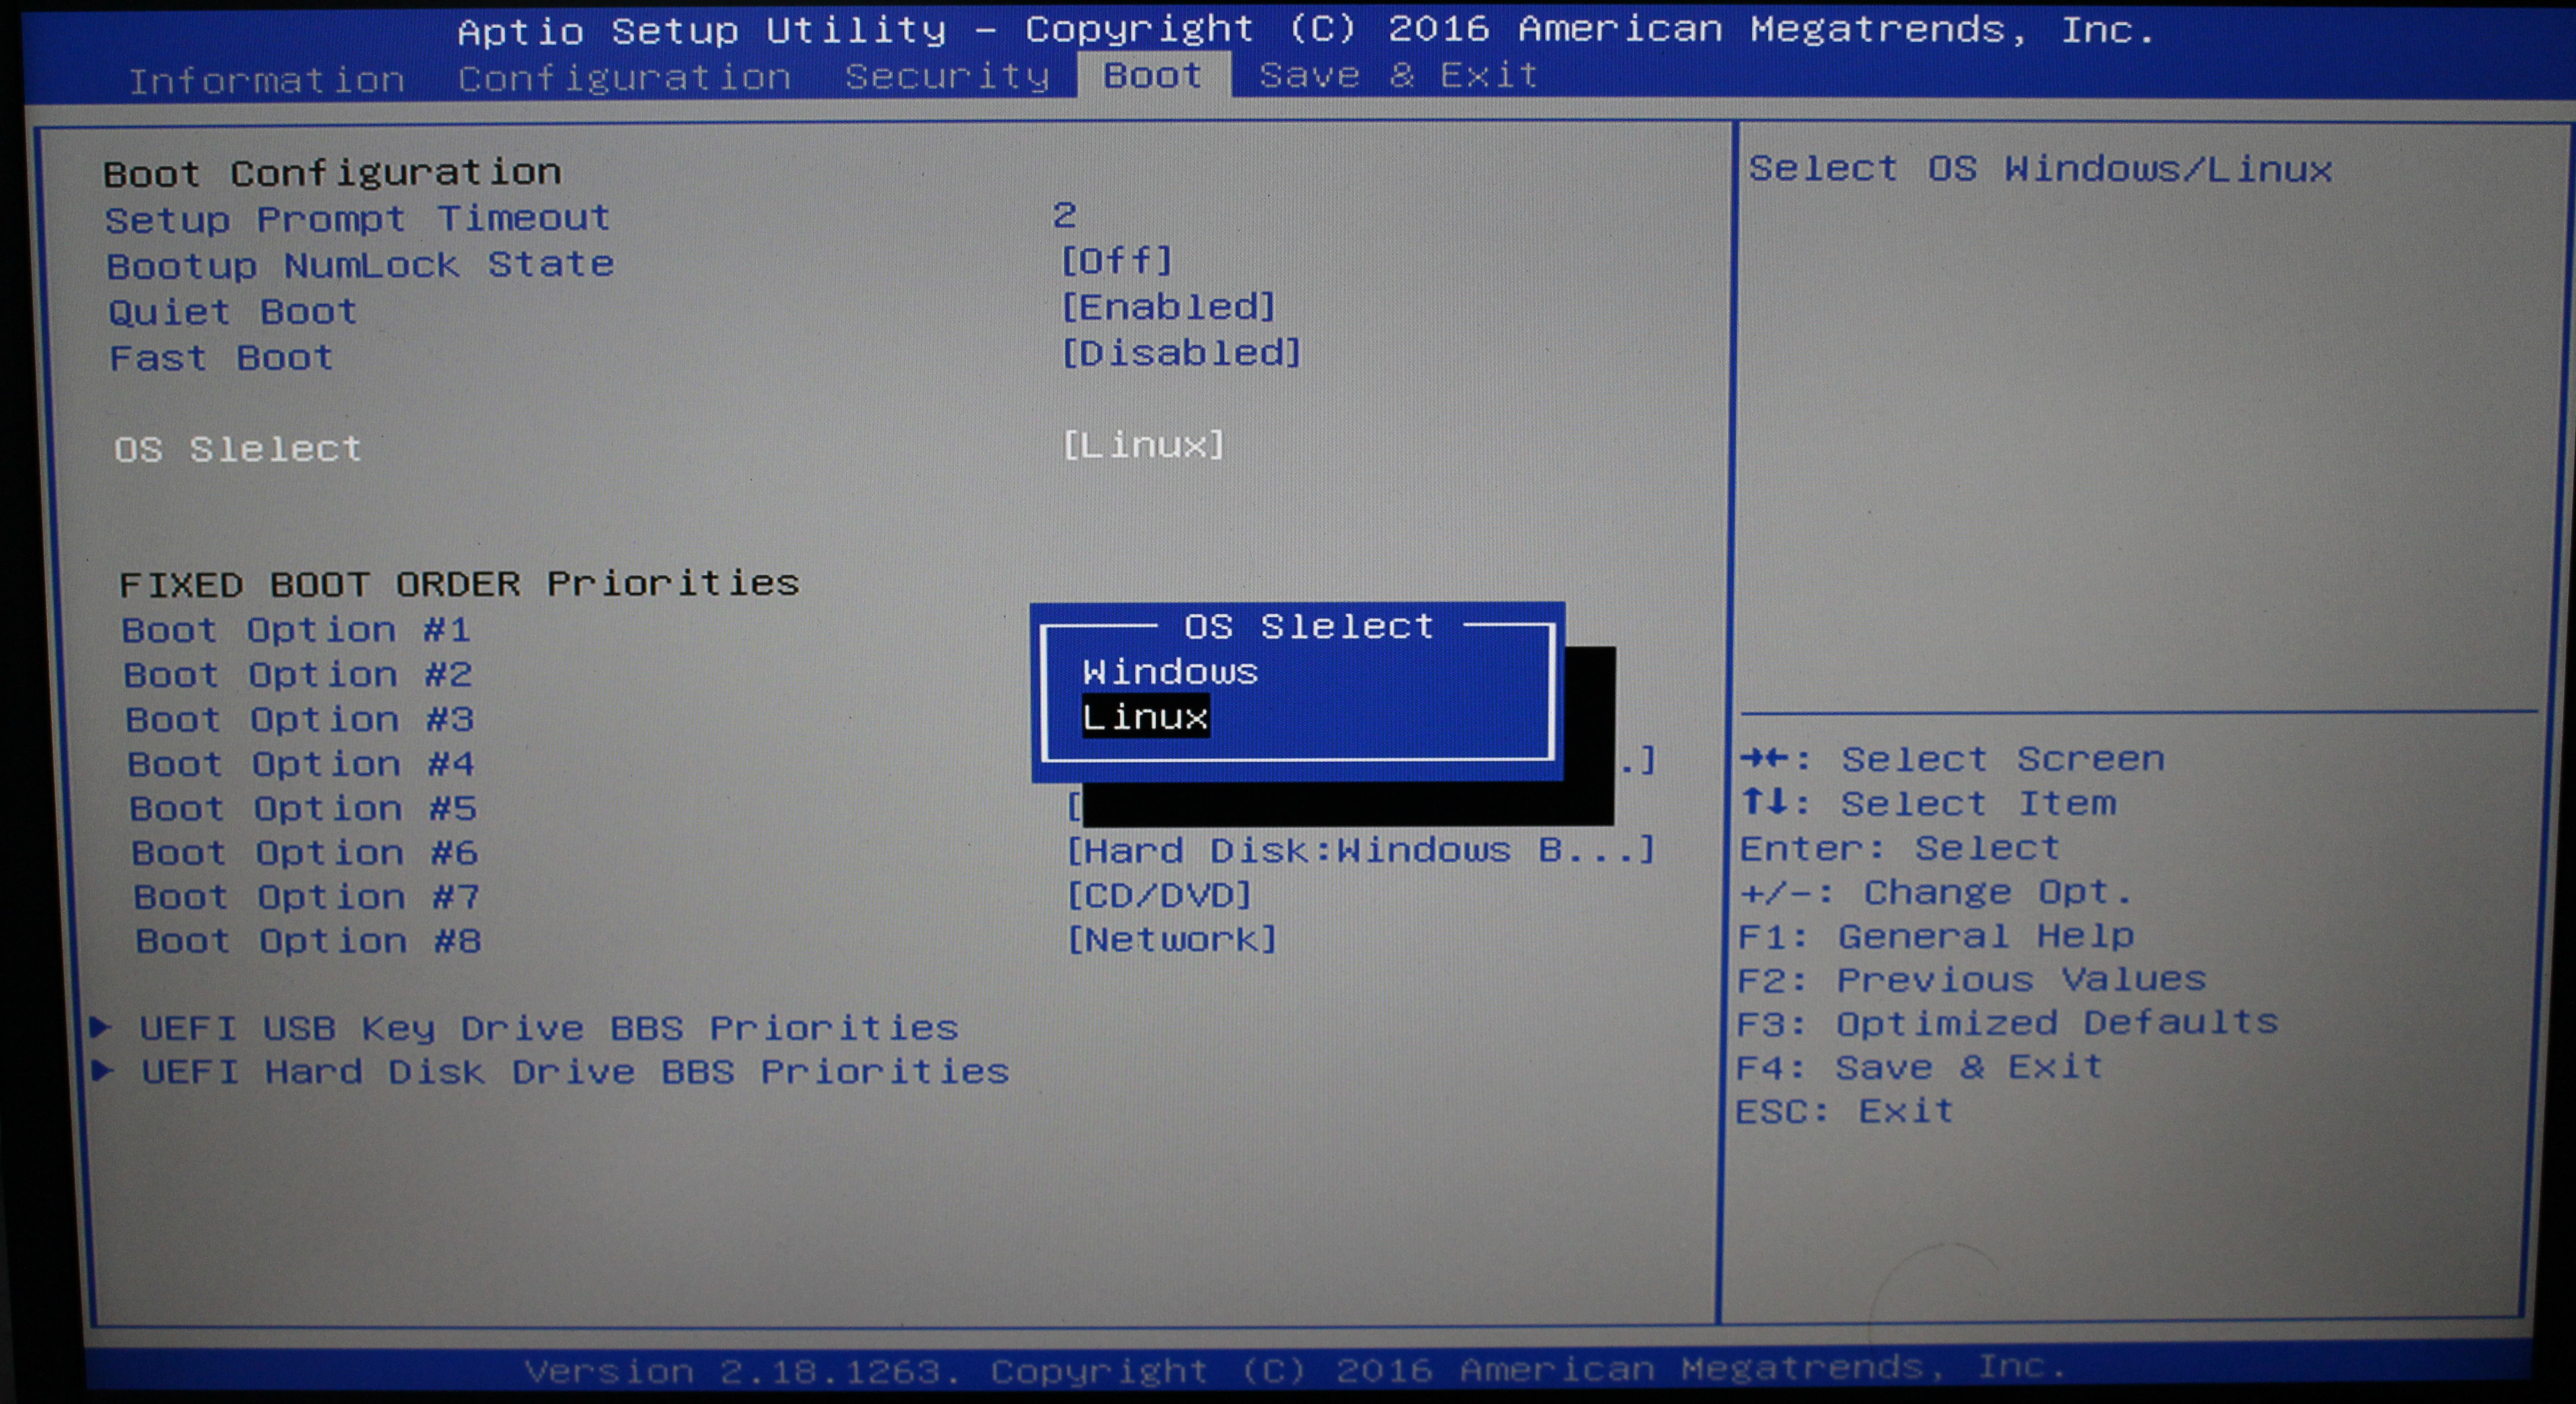Screen dimensions: 2576x1404
Task: Click the F3: Optimized Defaults hint
Action: point(2008,1023)
